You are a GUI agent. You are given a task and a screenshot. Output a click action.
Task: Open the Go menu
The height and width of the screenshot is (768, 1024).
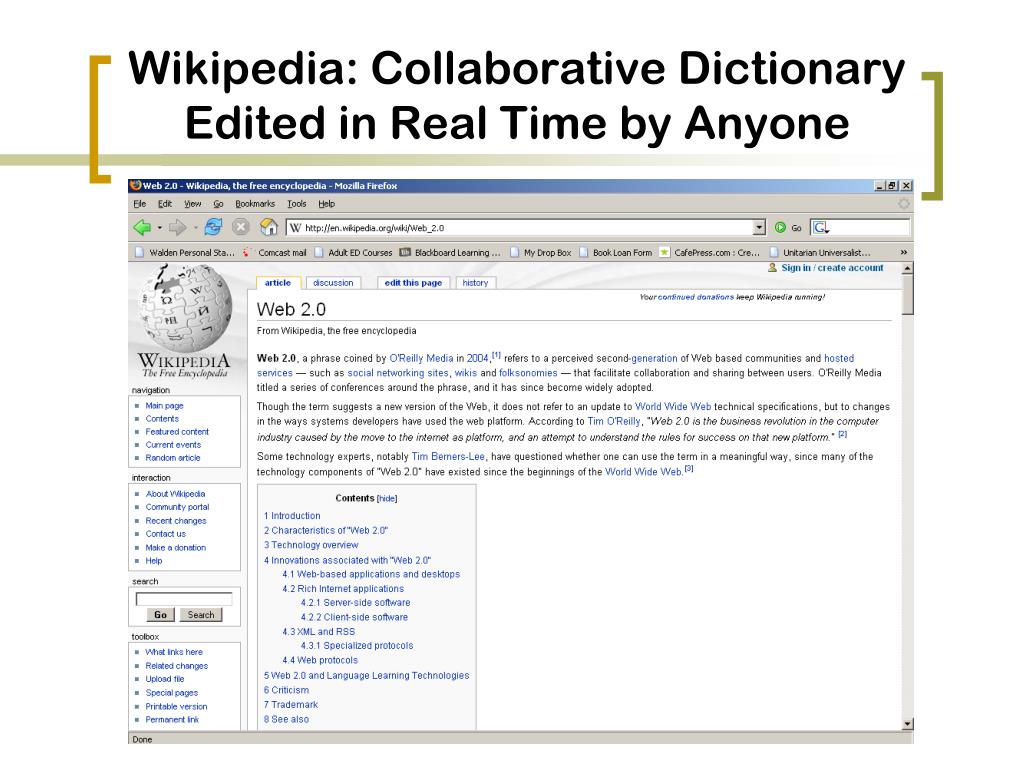click(x=218, y=204)
